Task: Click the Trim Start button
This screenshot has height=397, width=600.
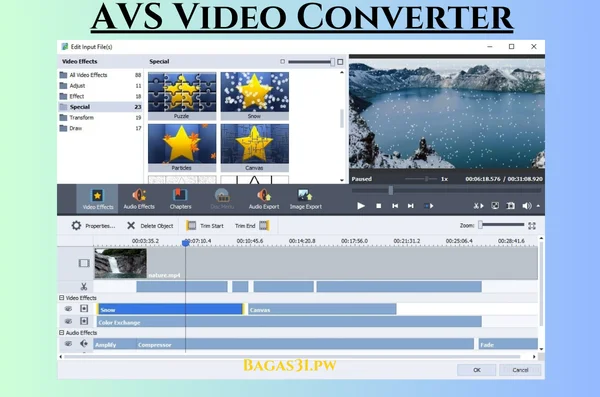Action: pyautogui.click(x=204, y=225)
